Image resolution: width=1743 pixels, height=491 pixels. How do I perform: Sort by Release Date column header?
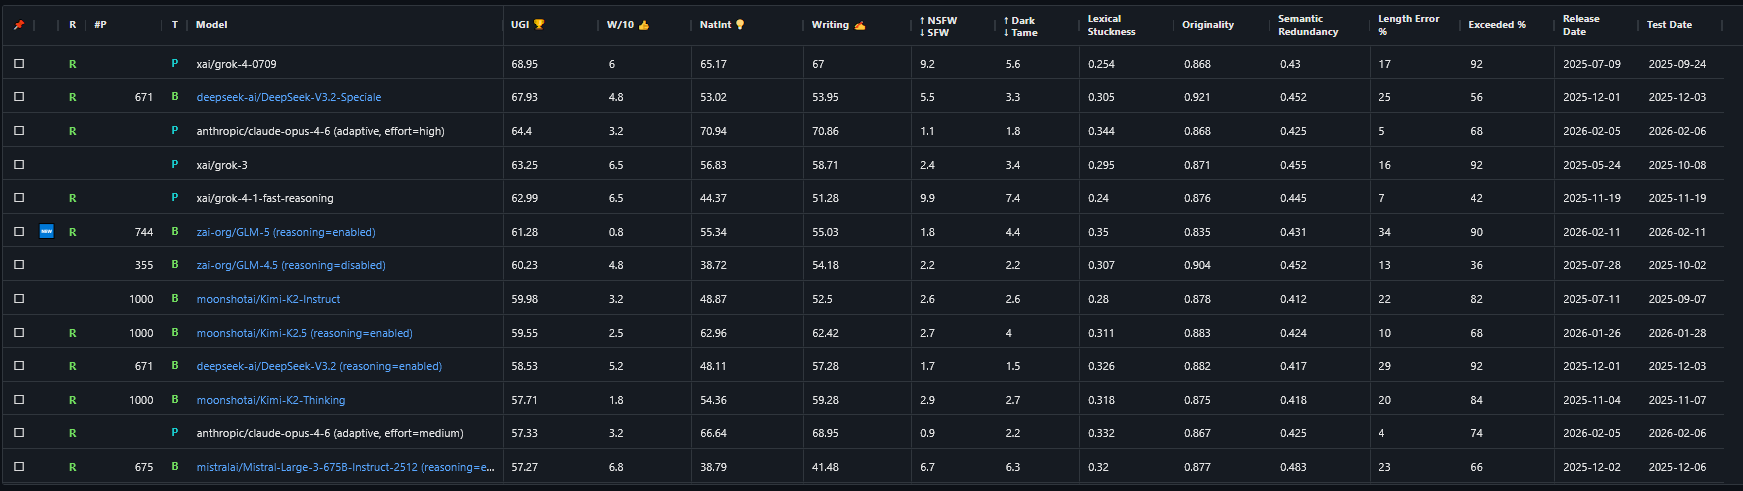(1581, 25)
